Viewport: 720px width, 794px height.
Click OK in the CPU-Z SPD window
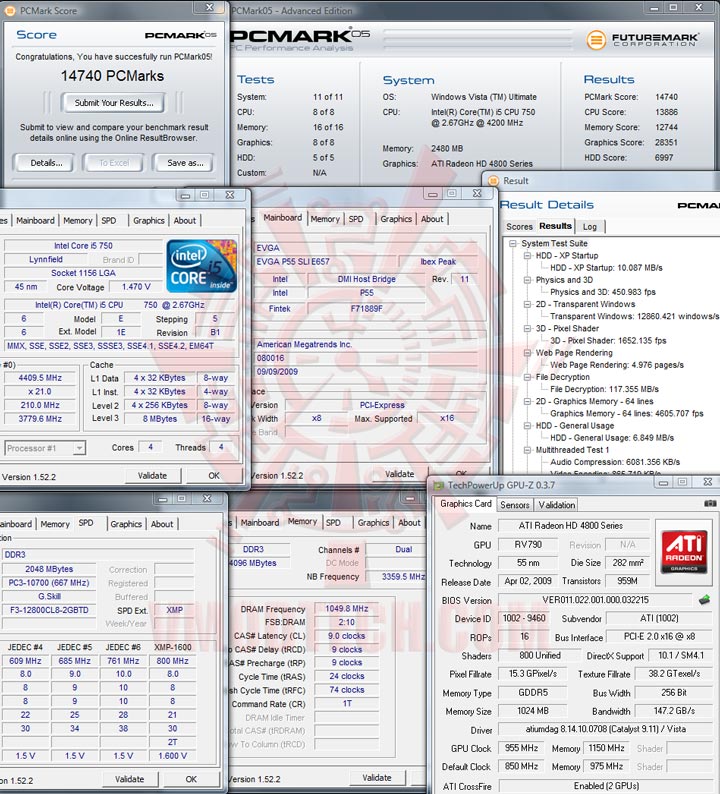(191, 779)
